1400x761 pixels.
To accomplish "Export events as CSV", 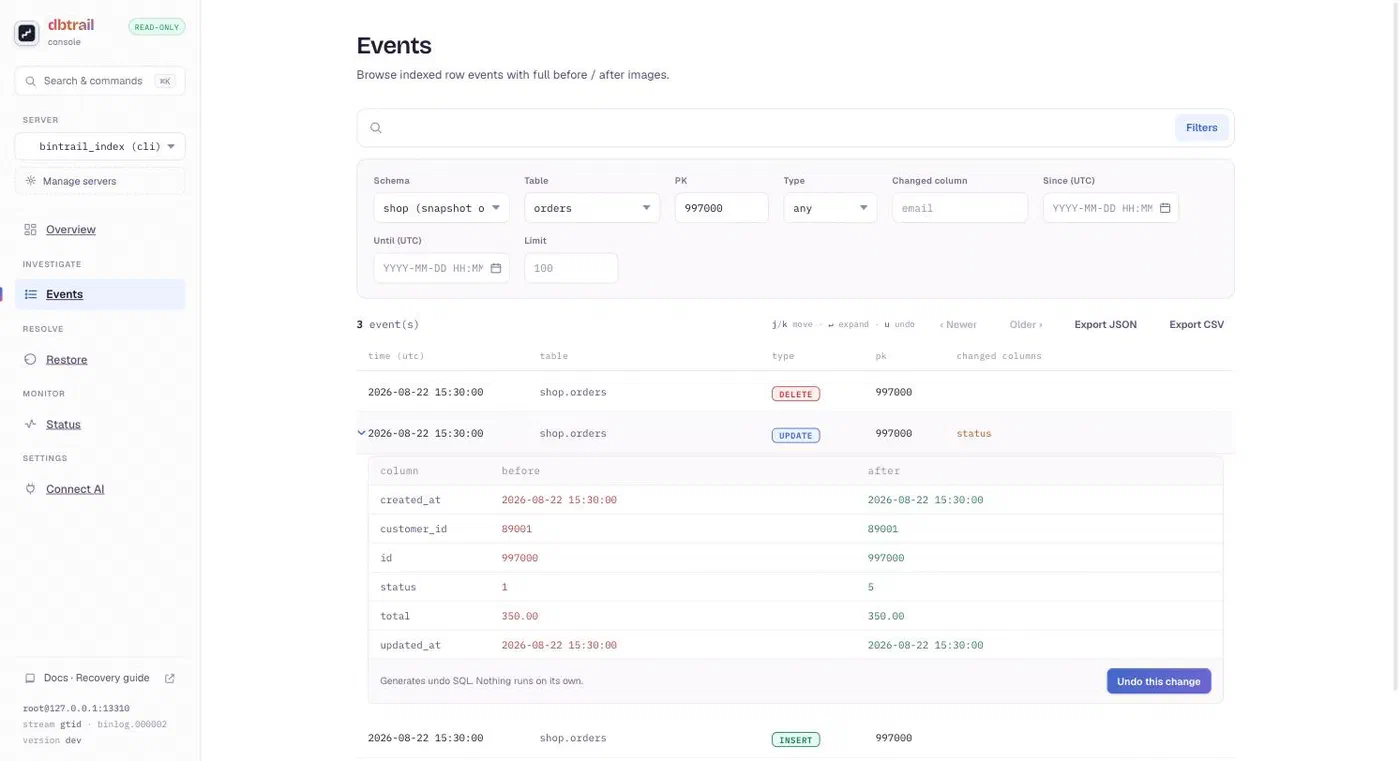I will point(1196,325).
